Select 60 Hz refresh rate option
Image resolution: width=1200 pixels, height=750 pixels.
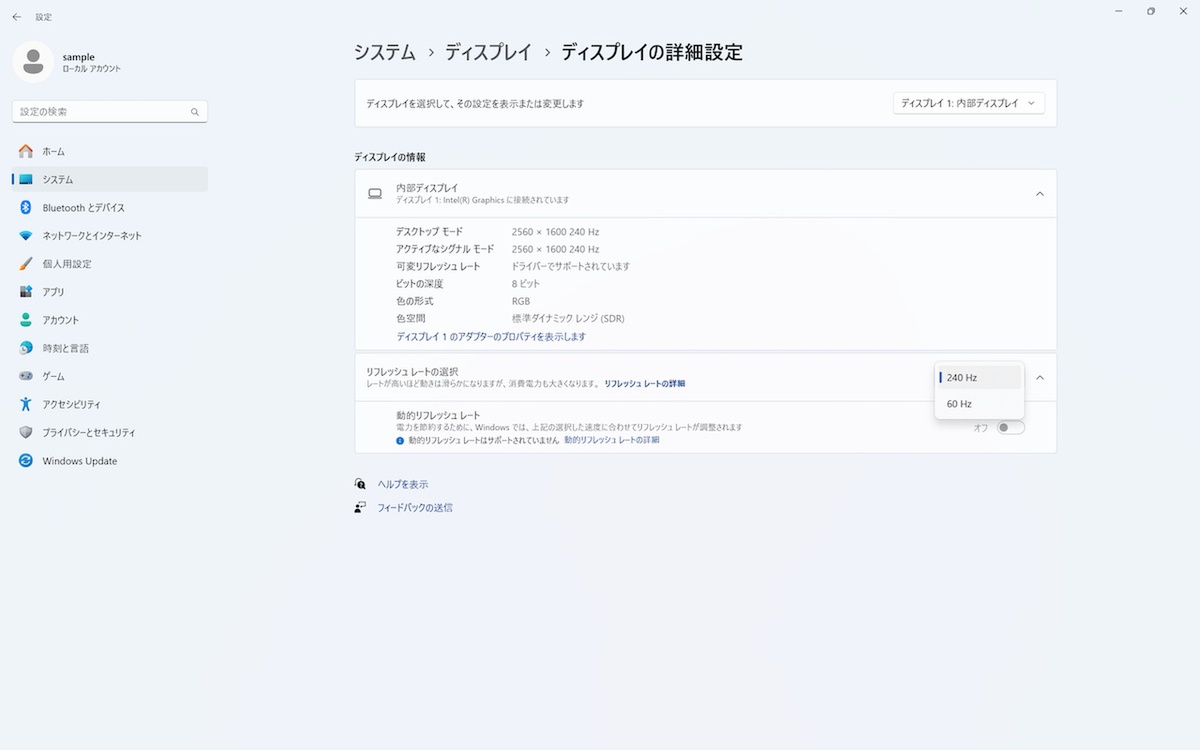979,404
